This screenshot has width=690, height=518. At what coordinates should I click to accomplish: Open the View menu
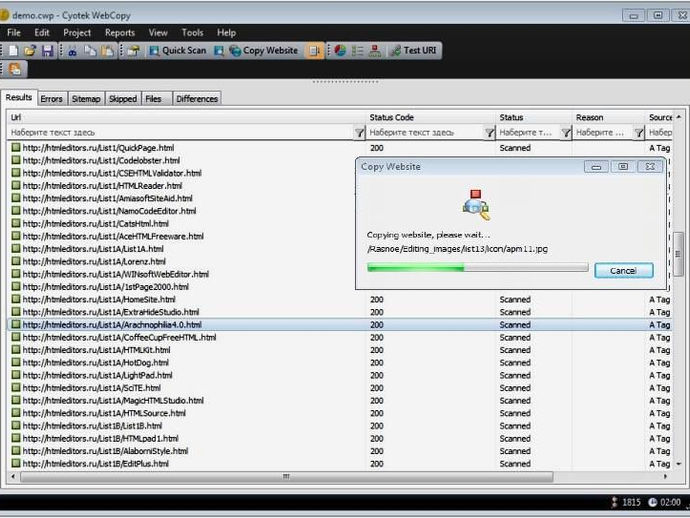tap(158, 33)
